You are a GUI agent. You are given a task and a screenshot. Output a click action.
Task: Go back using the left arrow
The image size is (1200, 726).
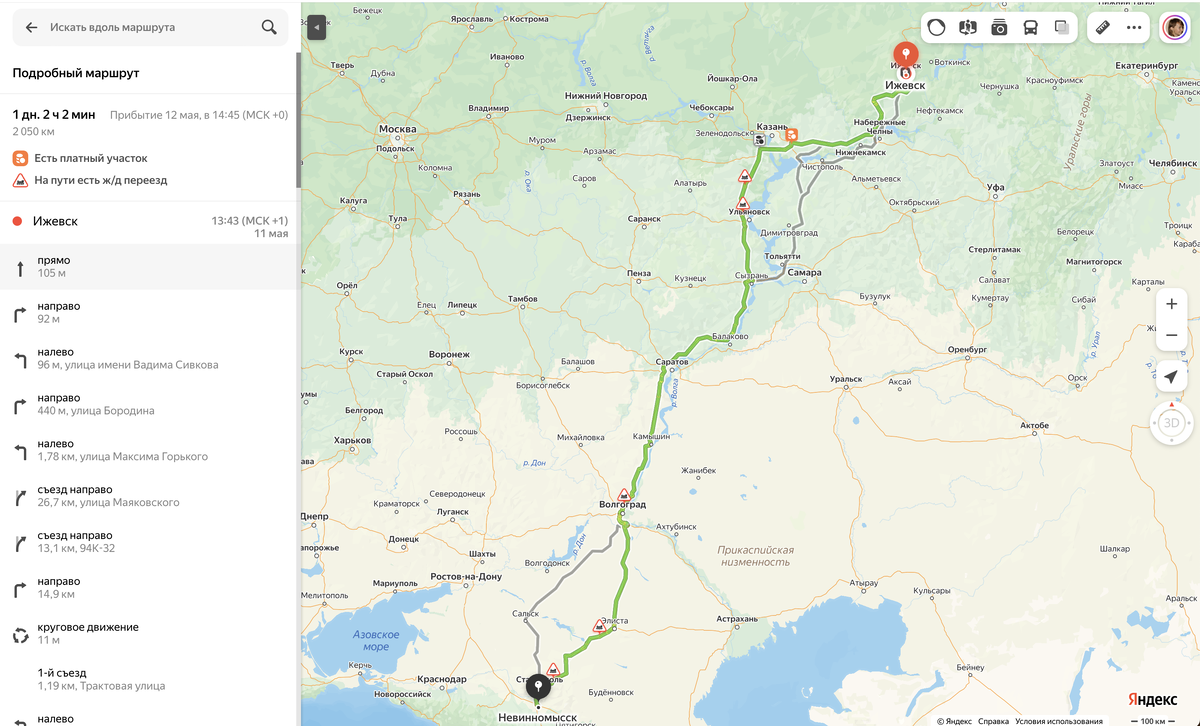tap(31, 28)
